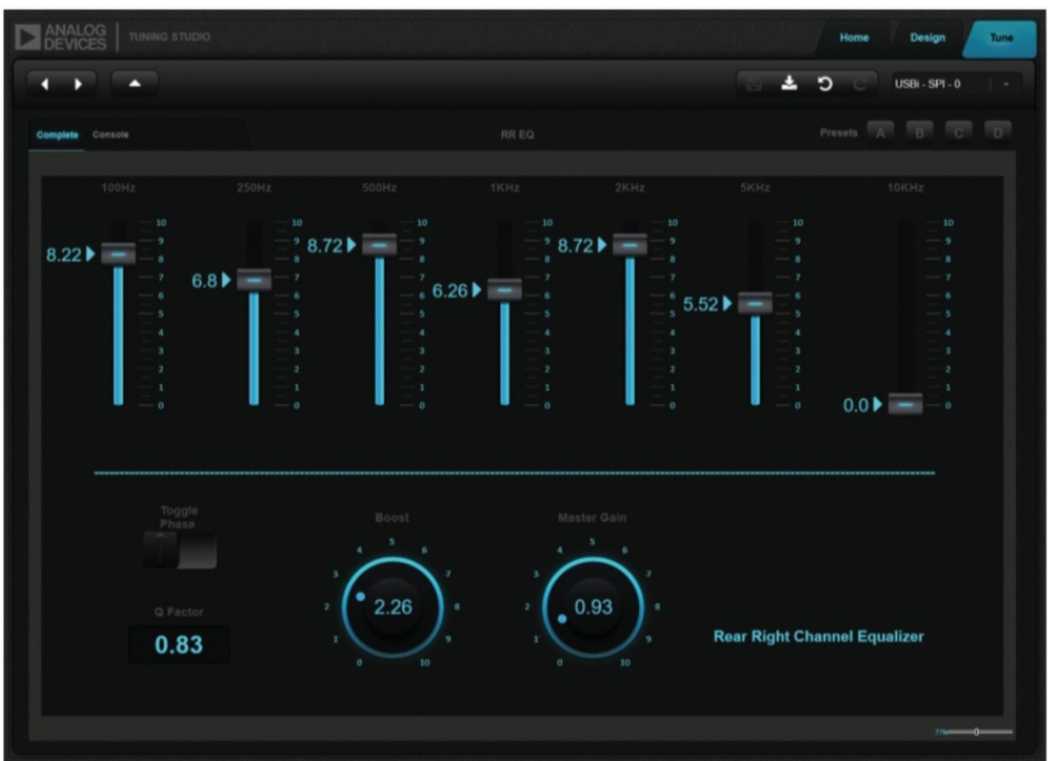Click the Master Gain knob showing 0.93

point(593,607)
